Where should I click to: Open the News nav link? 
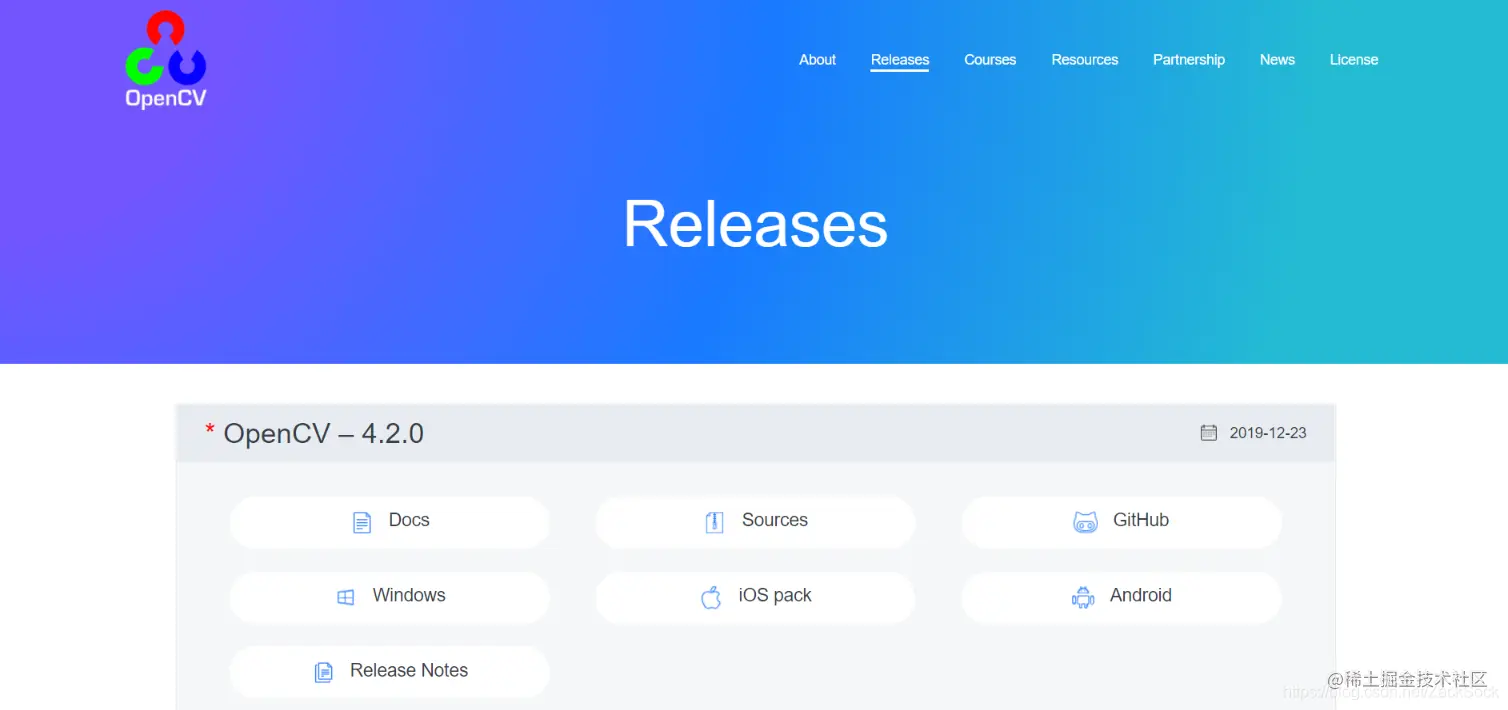[1277, 60]
